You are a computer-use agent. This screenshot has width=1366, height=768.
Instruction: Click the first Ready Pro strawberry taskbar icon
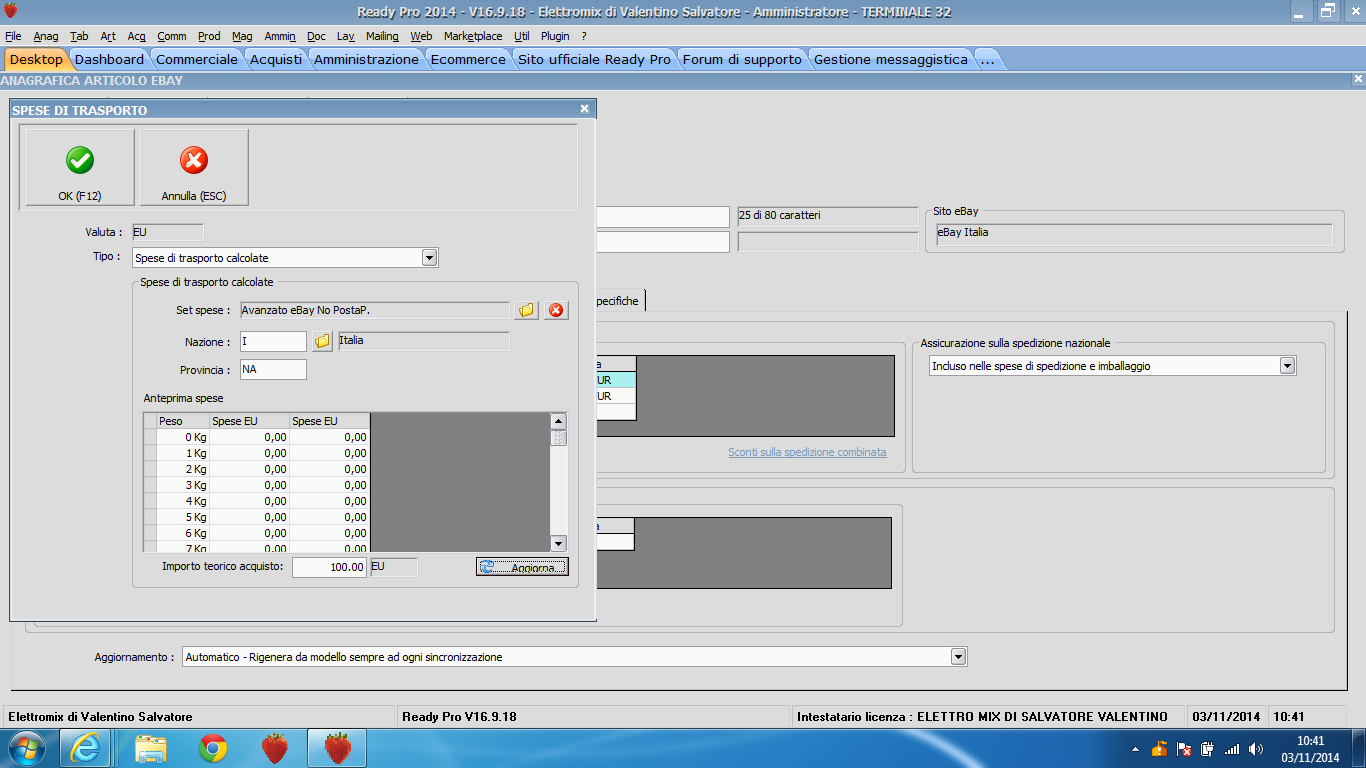tap(274, 748)
